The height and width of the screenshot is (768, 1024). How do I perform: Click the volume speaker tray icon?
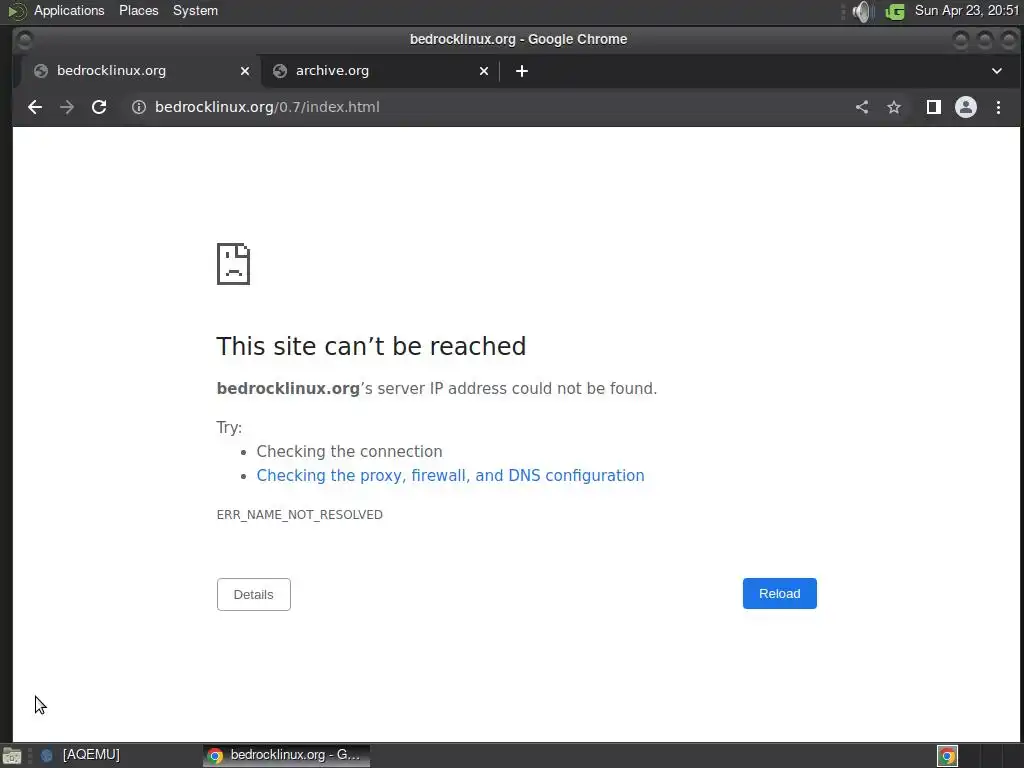click(x=863, y=11)
